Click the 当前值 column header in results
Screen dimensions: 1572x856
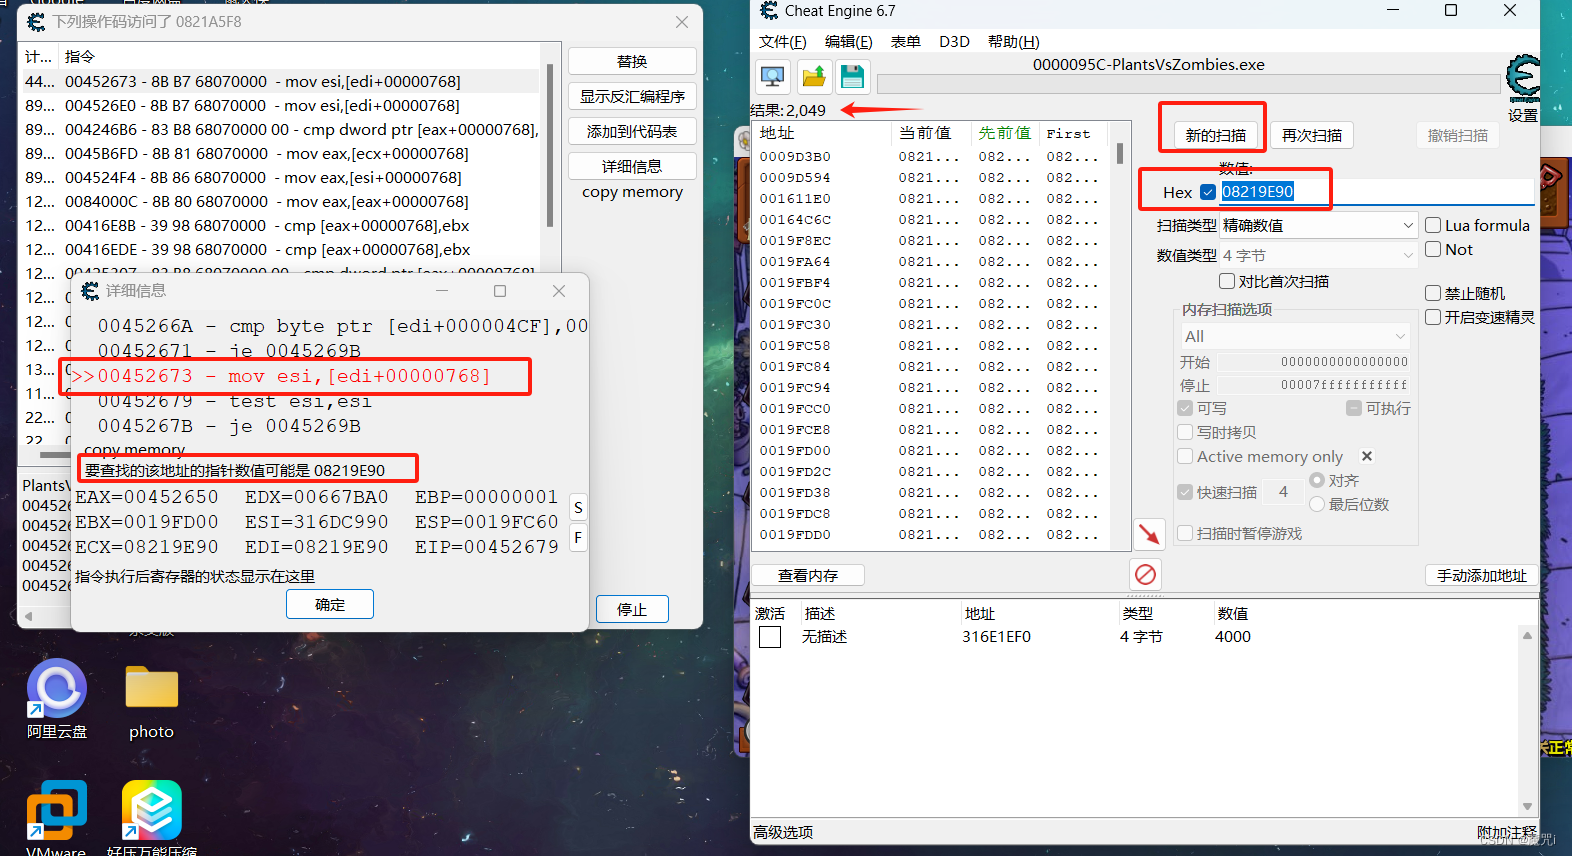(x=931, y=133)
